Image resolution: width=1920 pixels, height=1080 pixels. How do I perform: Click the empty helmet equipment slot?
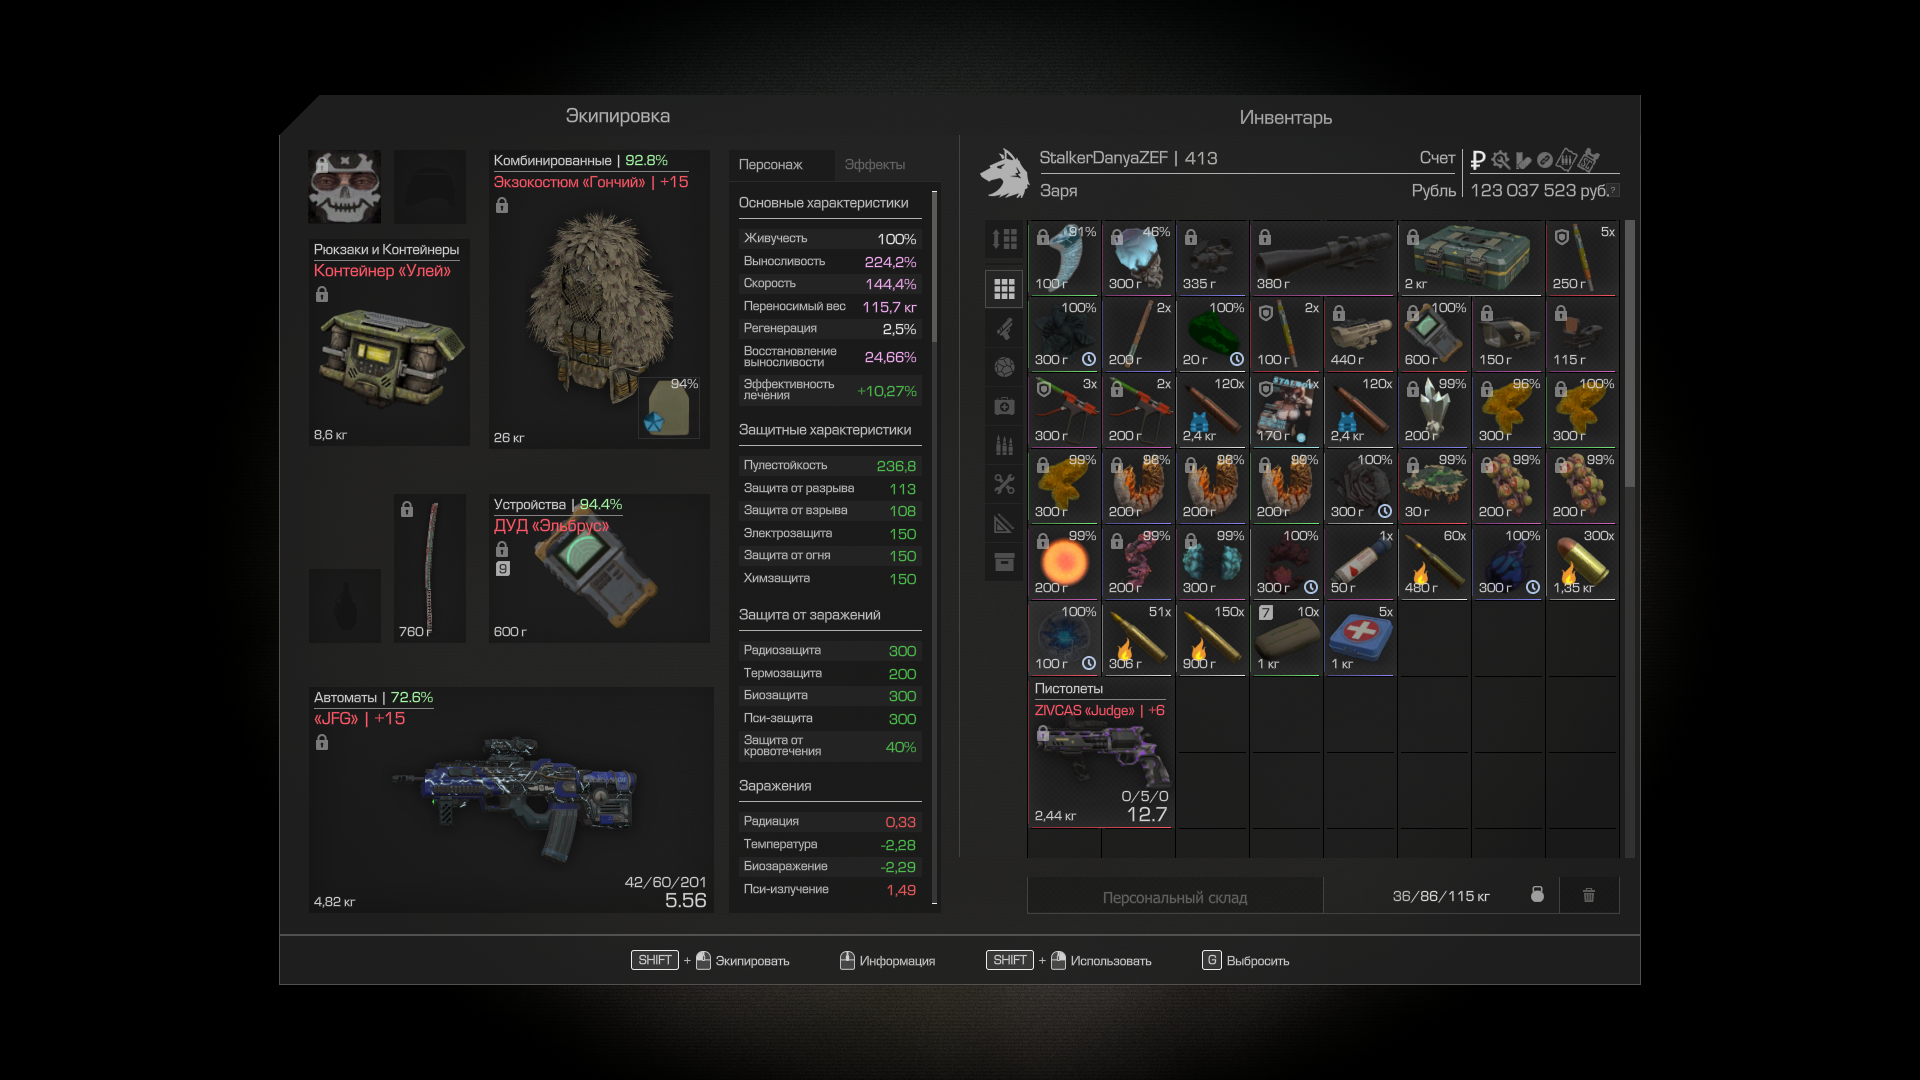tap(430, 187)
